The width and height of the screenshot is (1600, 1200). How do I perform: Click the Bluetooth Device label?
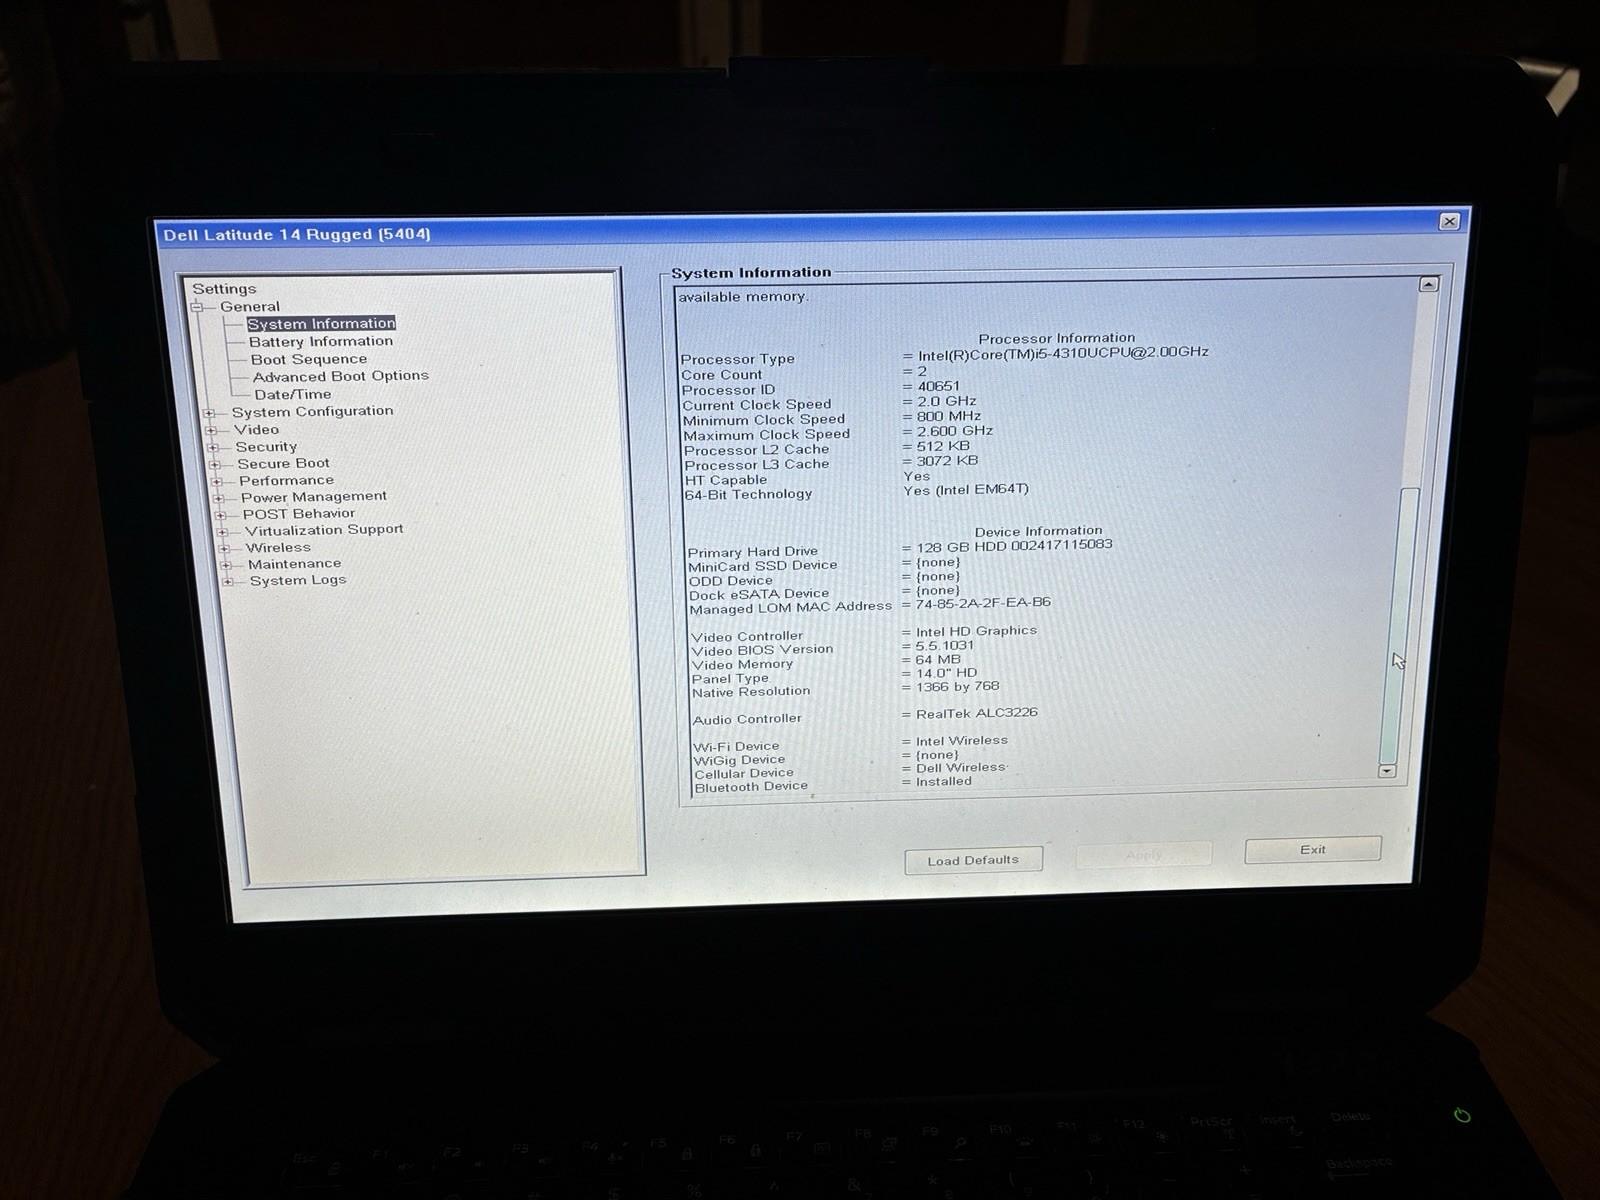[x=751, y=787]
